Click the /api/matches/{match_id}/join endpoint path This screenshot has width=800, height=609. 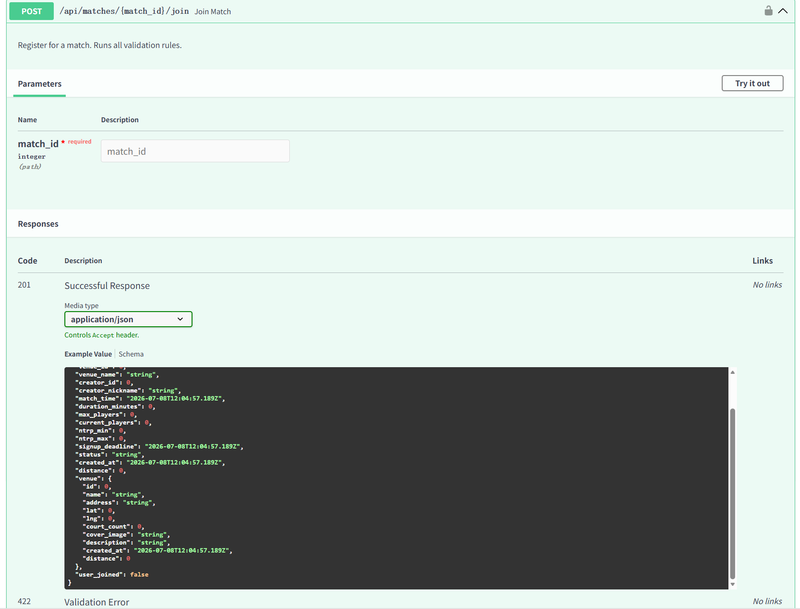coord(124,11)
